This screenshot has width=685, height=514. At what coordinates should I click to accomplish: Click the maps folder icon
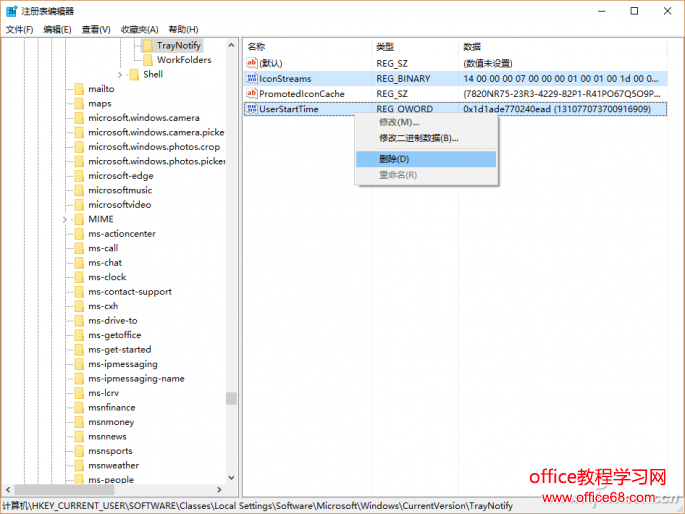79,103
